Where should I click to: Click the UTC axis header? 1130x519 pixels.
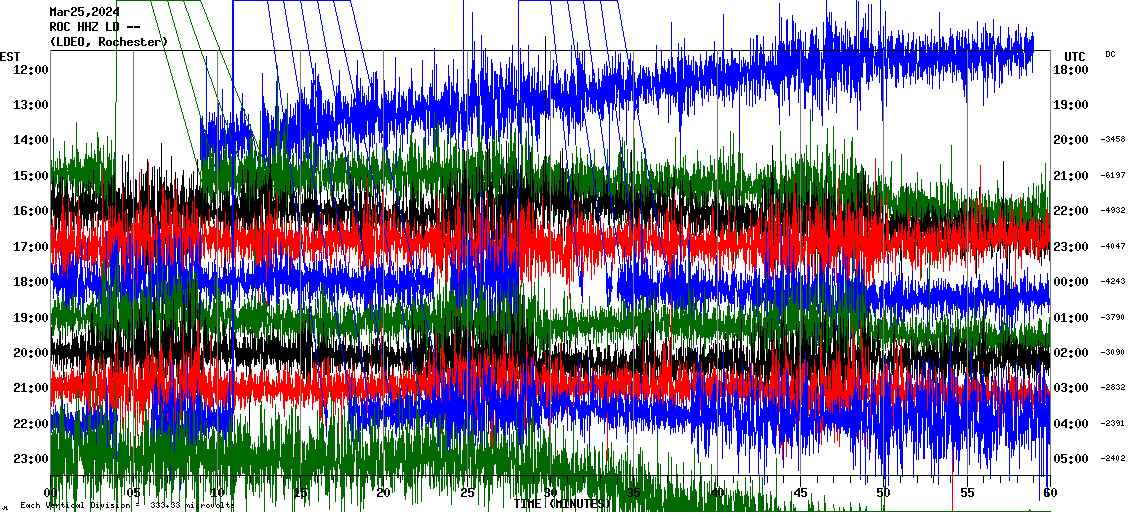(1075, 56)
